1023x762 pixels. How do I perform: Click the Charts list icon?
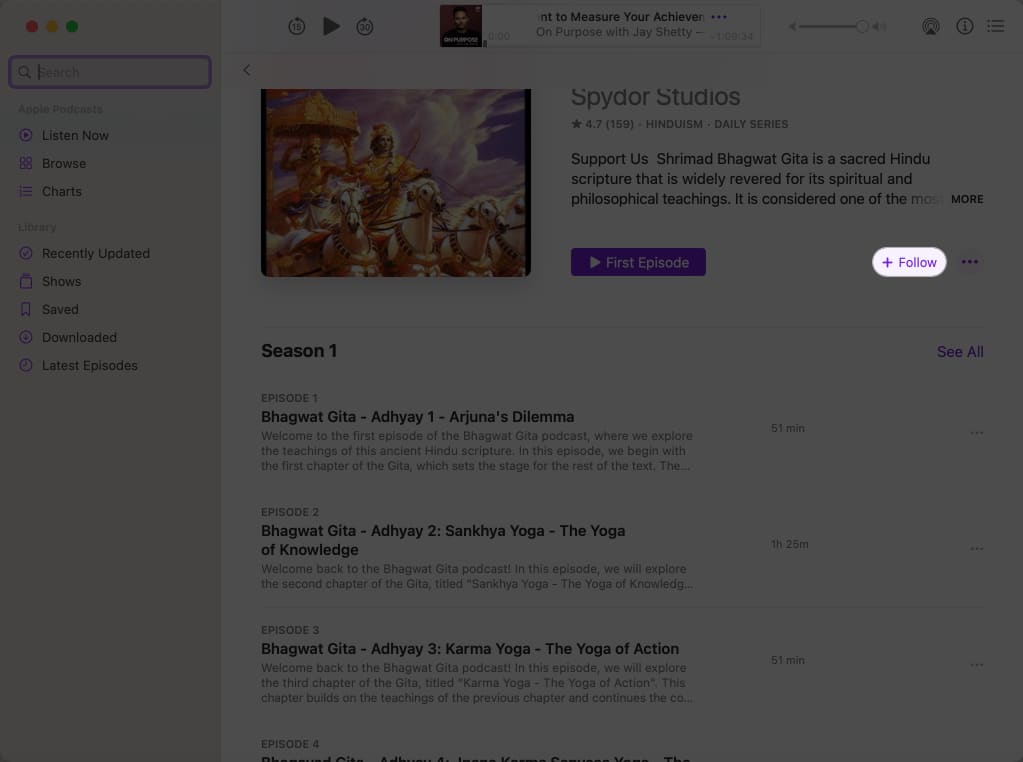[25, 191]
